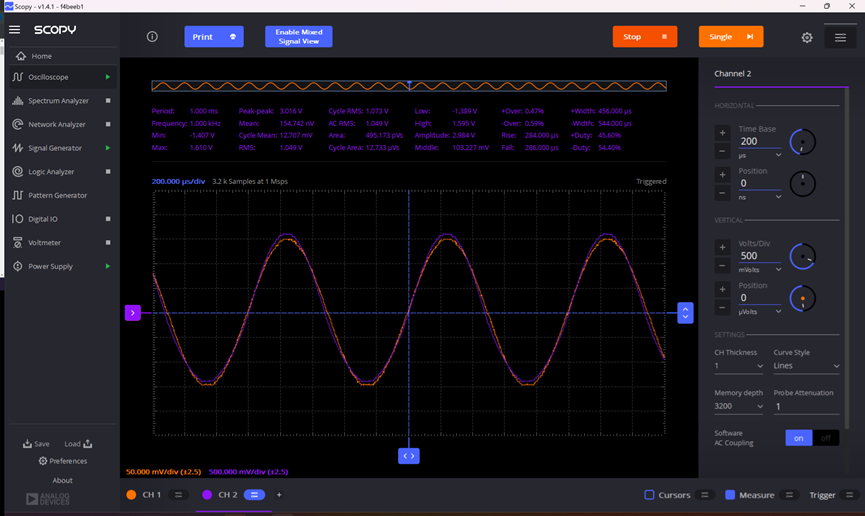Viewport: 865px width, 516px height.
Task: Open the Curve Style dropdown
Action: pyautogui.click(x=806, y=366)
